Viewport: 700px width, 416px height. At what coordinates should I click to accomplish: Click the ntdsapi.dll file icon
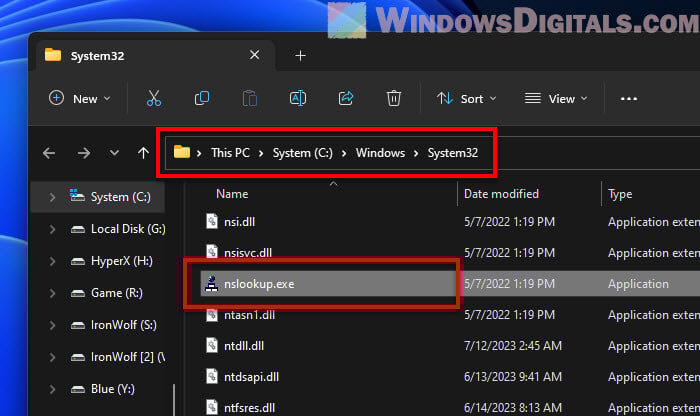[x=212, y=376]
